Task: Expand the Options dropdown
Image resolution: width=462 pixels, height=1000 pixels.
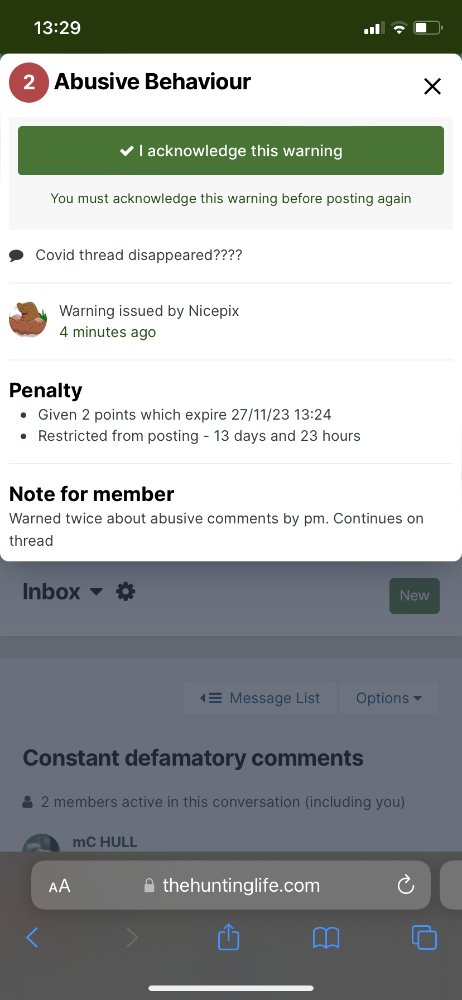Action: point(389,698)
